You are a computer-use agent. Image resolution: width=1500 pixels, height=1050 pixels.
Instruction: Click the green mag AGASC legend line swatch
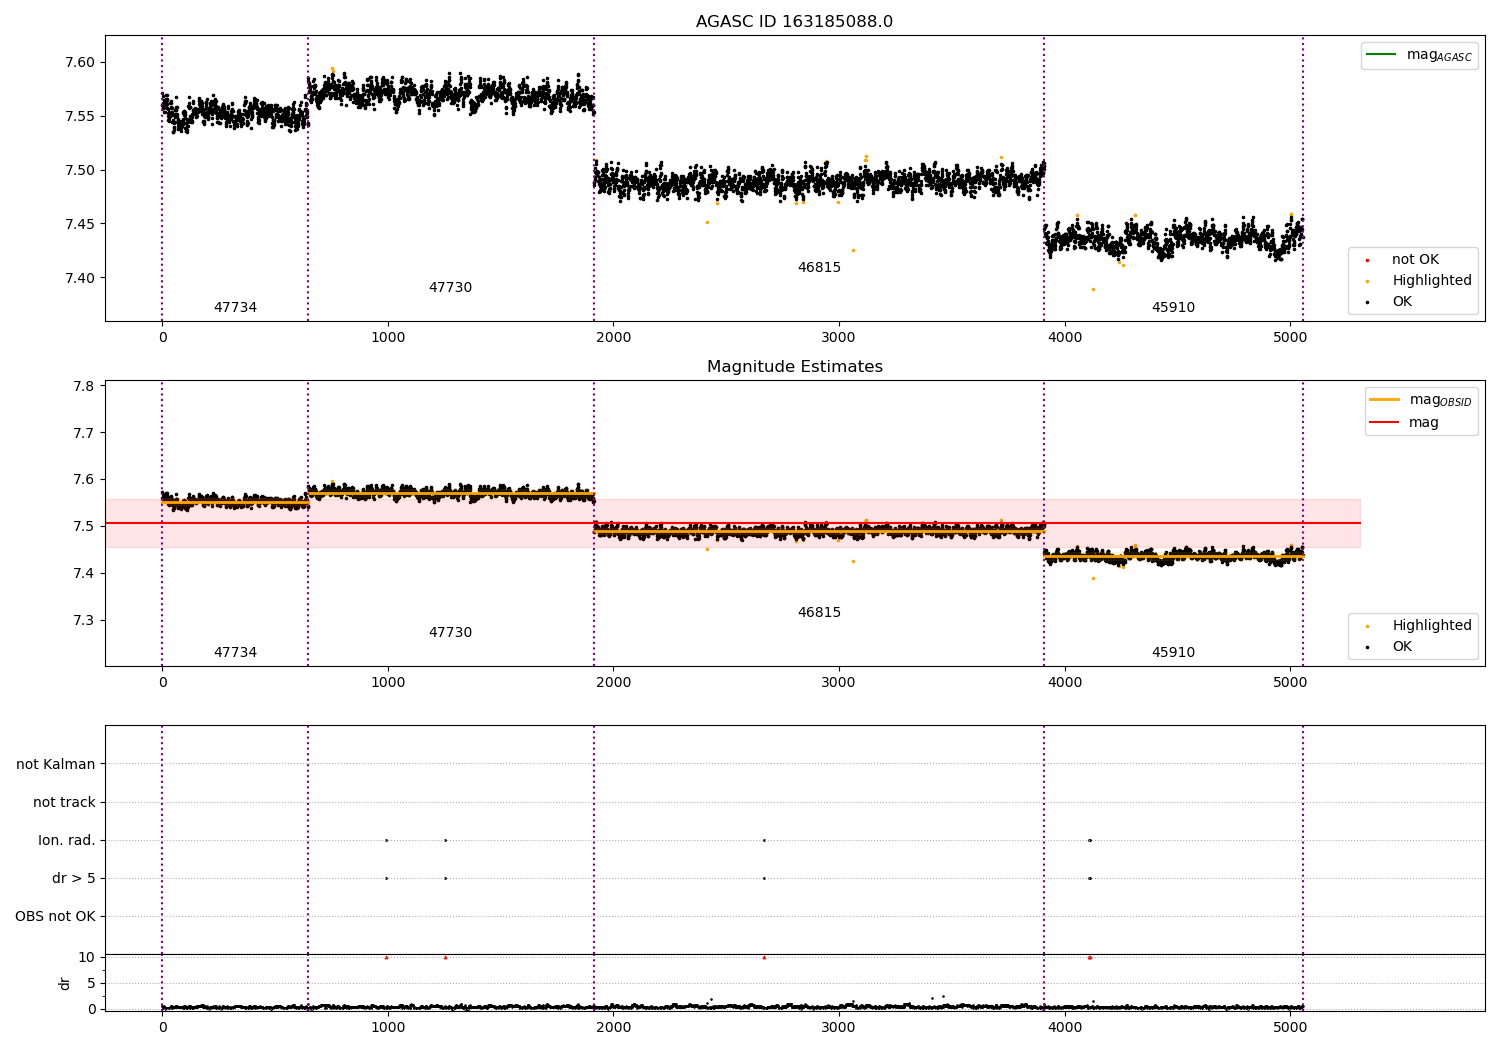(1381, 54)
